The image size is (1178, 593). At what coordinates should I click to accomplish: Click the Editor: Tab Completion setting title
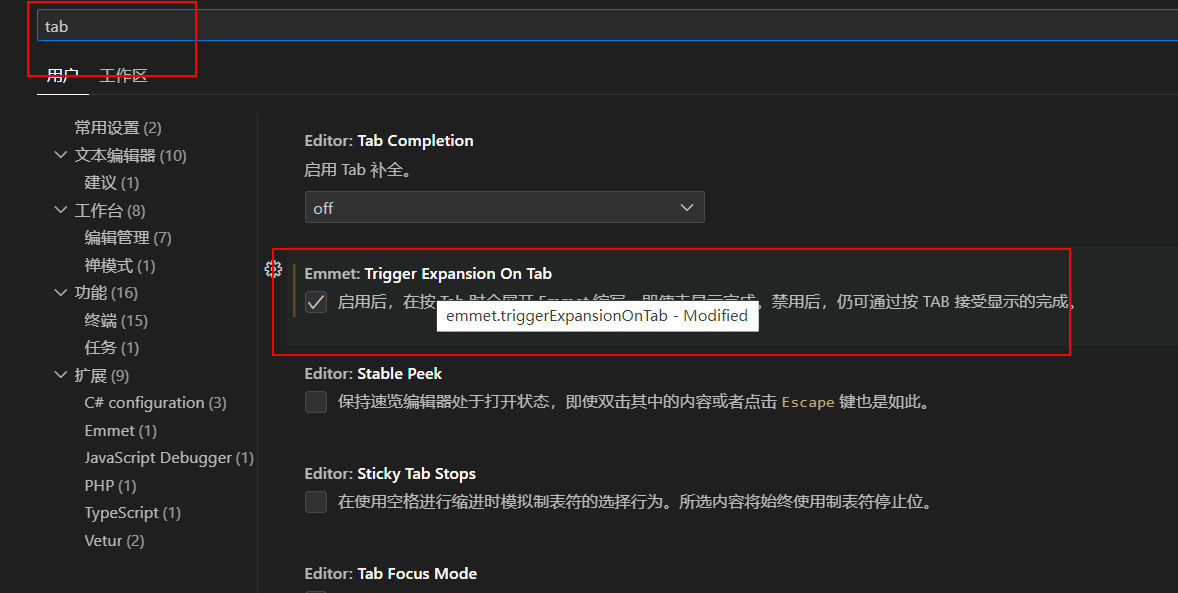[x=389, y=141]
